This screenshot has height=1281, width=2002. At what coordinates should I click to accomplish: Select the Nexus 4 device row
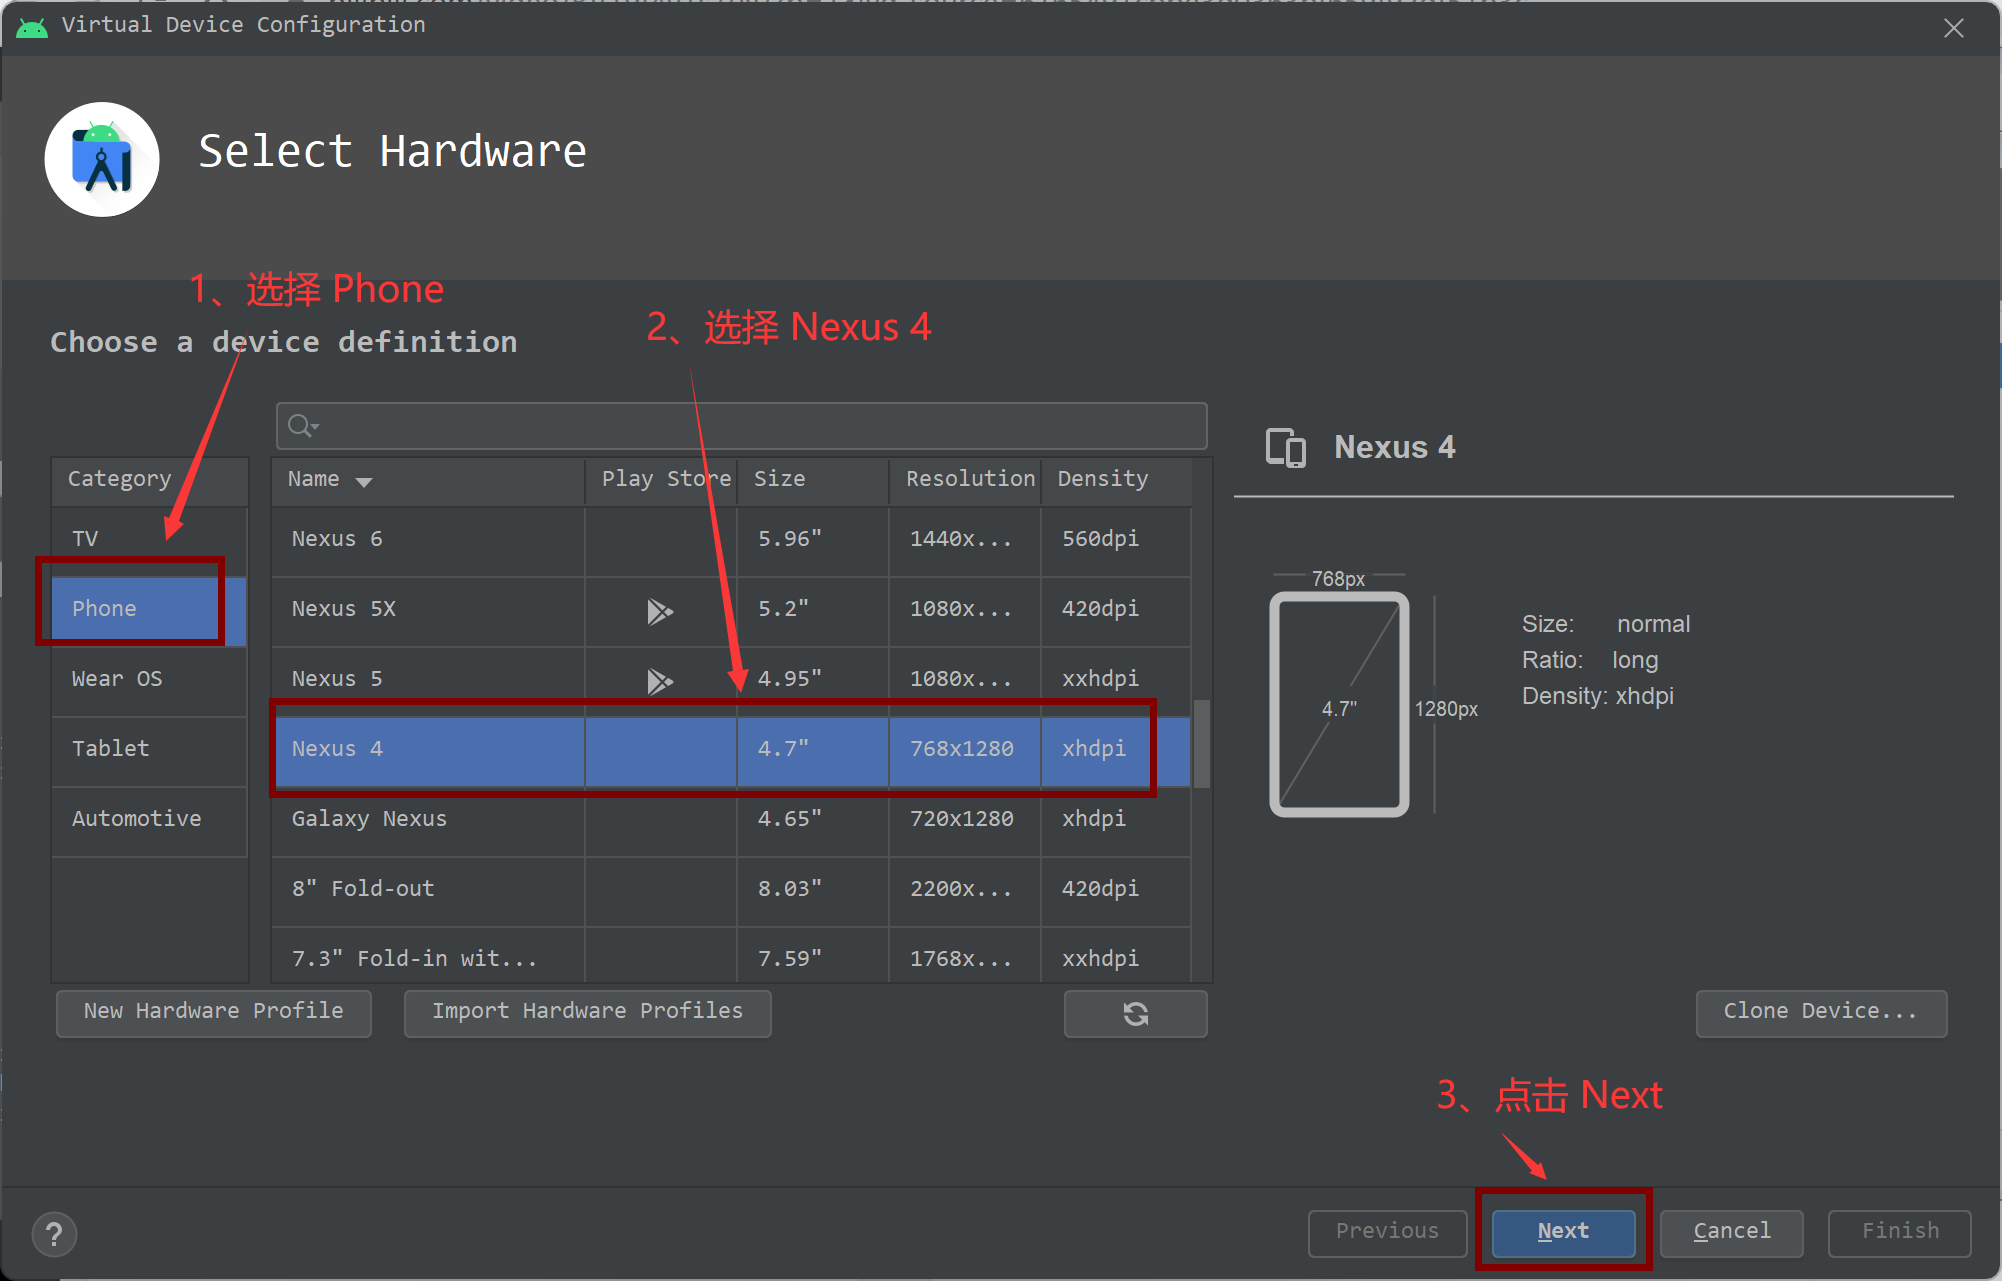click(x=731, y=749)
